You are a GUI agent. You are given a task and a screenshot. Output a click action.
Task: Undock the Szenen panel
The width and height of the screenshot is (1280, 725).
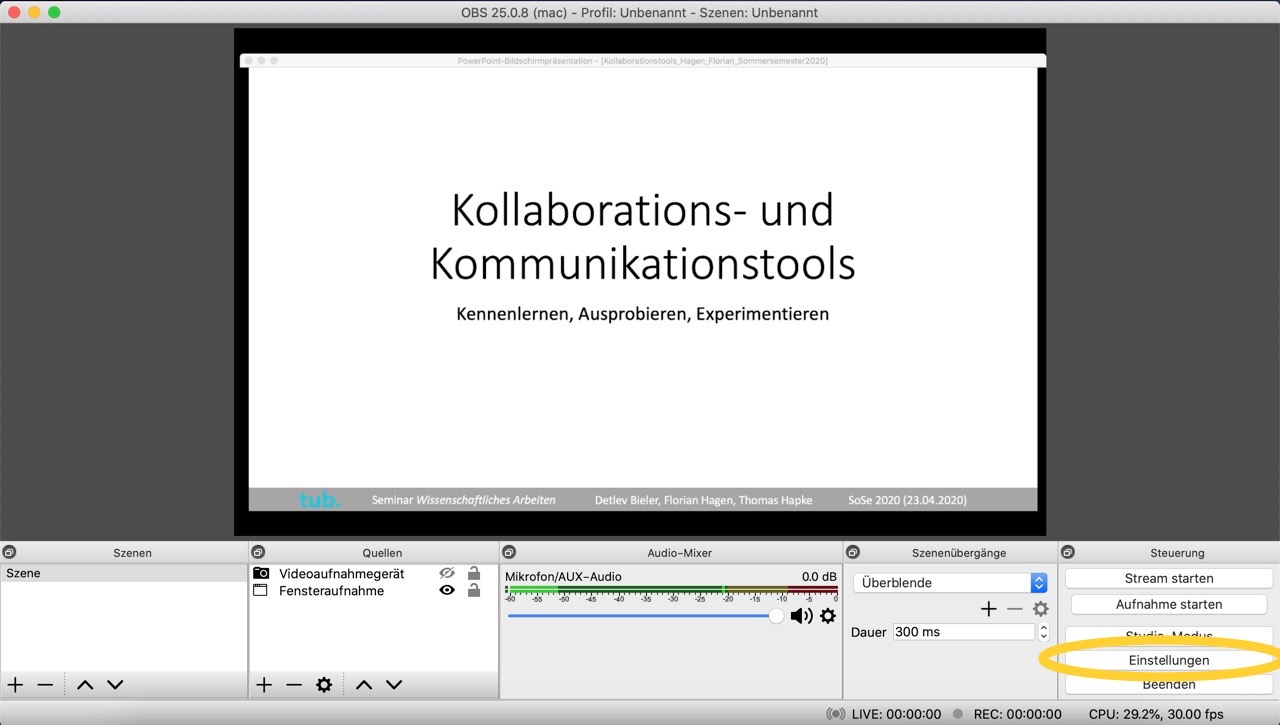coord(9,552)
